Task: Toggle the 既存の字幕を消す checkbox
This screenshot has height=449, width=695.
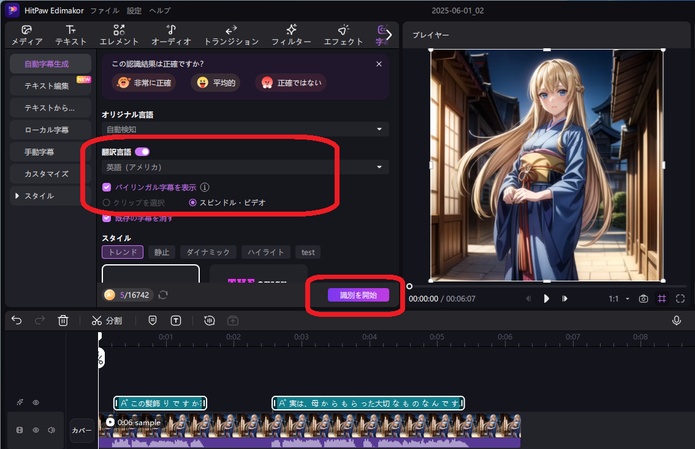Action: tap(106, 218)
